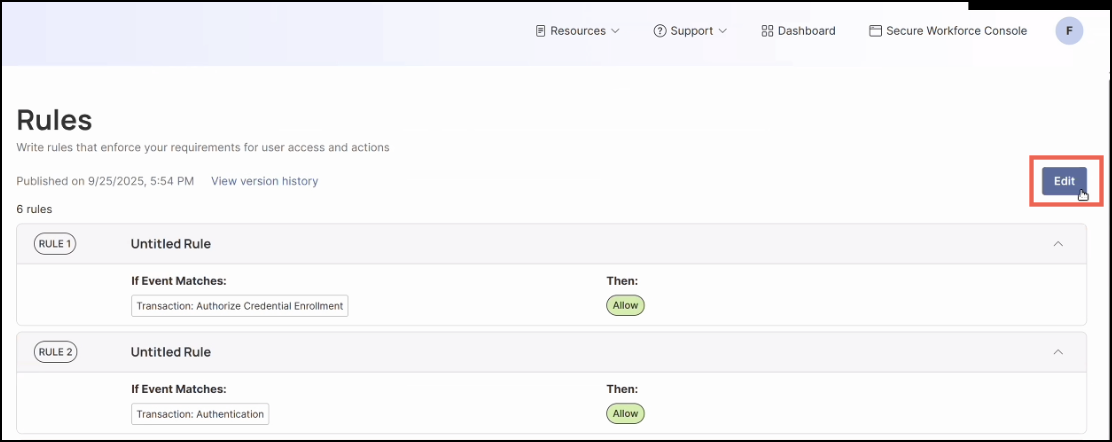This screenshot has height=442, width=1112.
Task: Open View version history link
Action: tap(264, 181)
